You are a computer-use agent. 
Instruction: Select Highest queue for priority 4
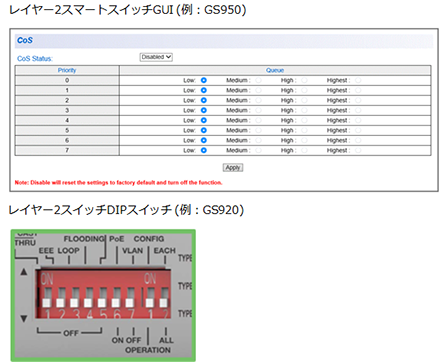point(358,120)
